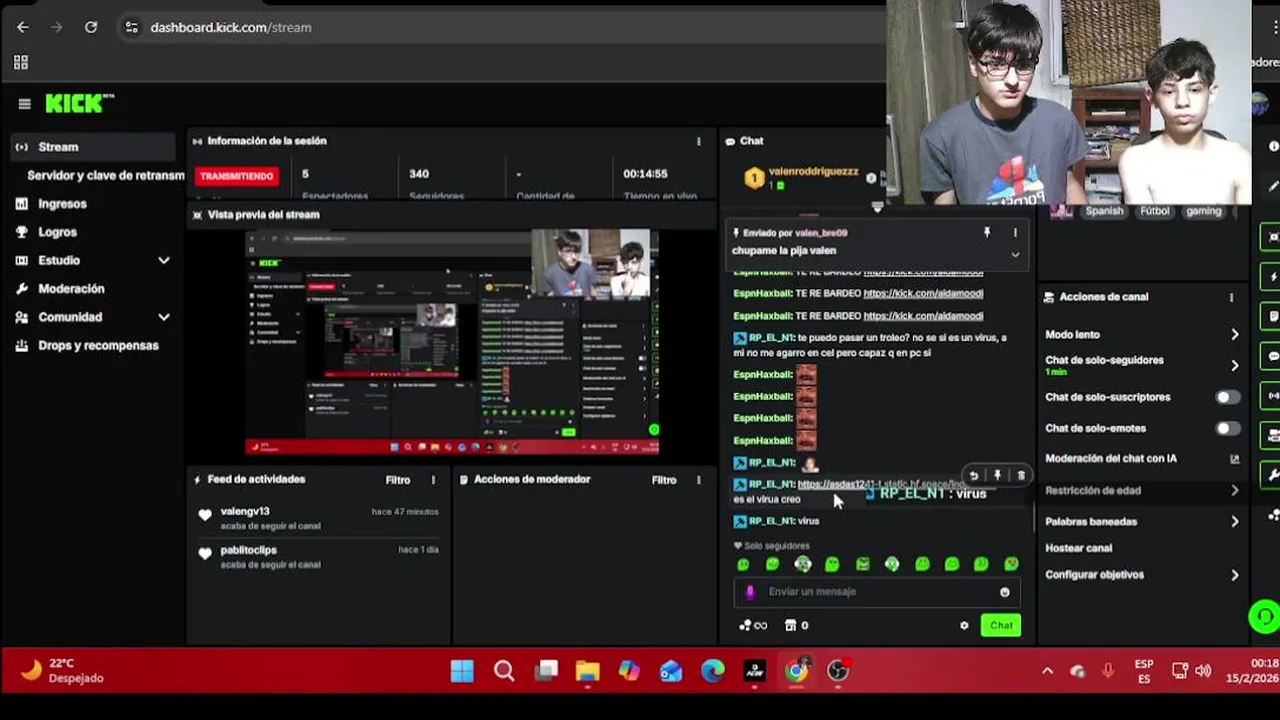This screenshot has height=720, width=1280.
Task: Click Hostear canal
Action: [x=1078, y=549]
